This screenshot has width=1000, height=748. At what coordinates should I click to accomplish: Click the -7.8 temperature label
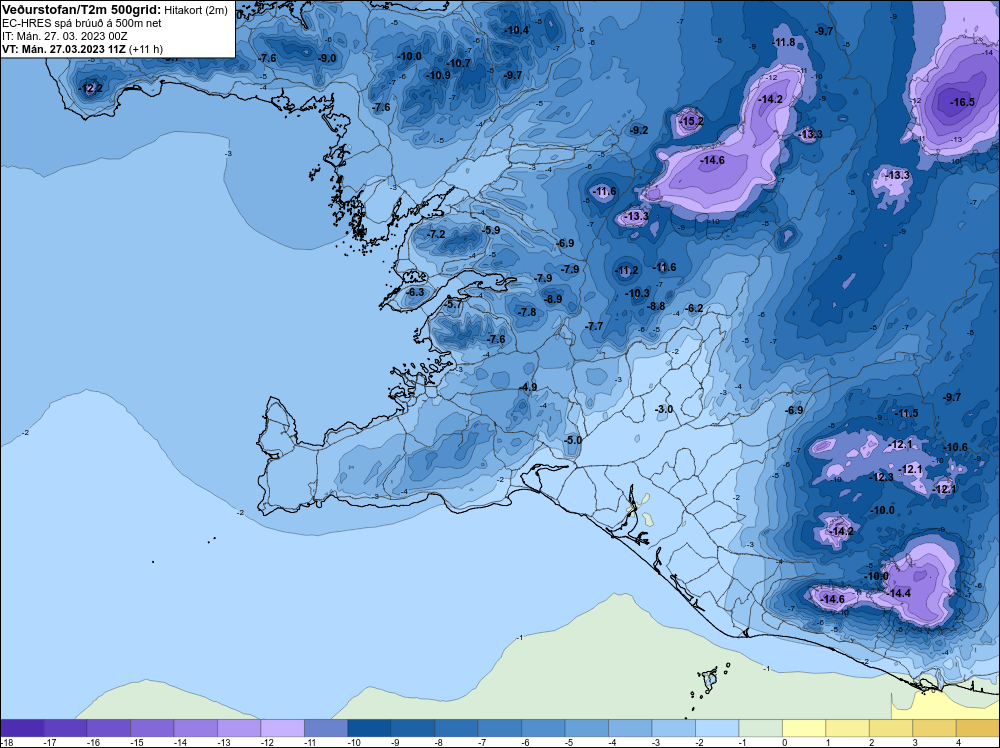click(527, 312)
